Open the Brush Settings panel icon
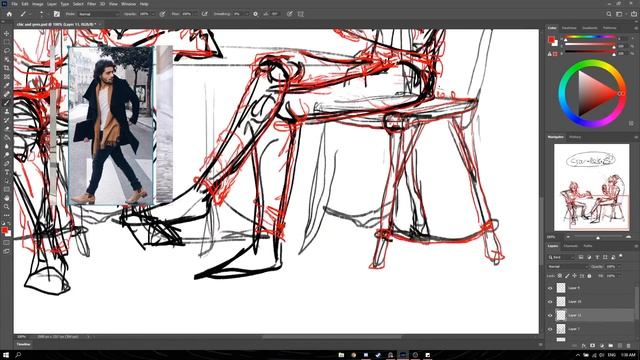 57,14
